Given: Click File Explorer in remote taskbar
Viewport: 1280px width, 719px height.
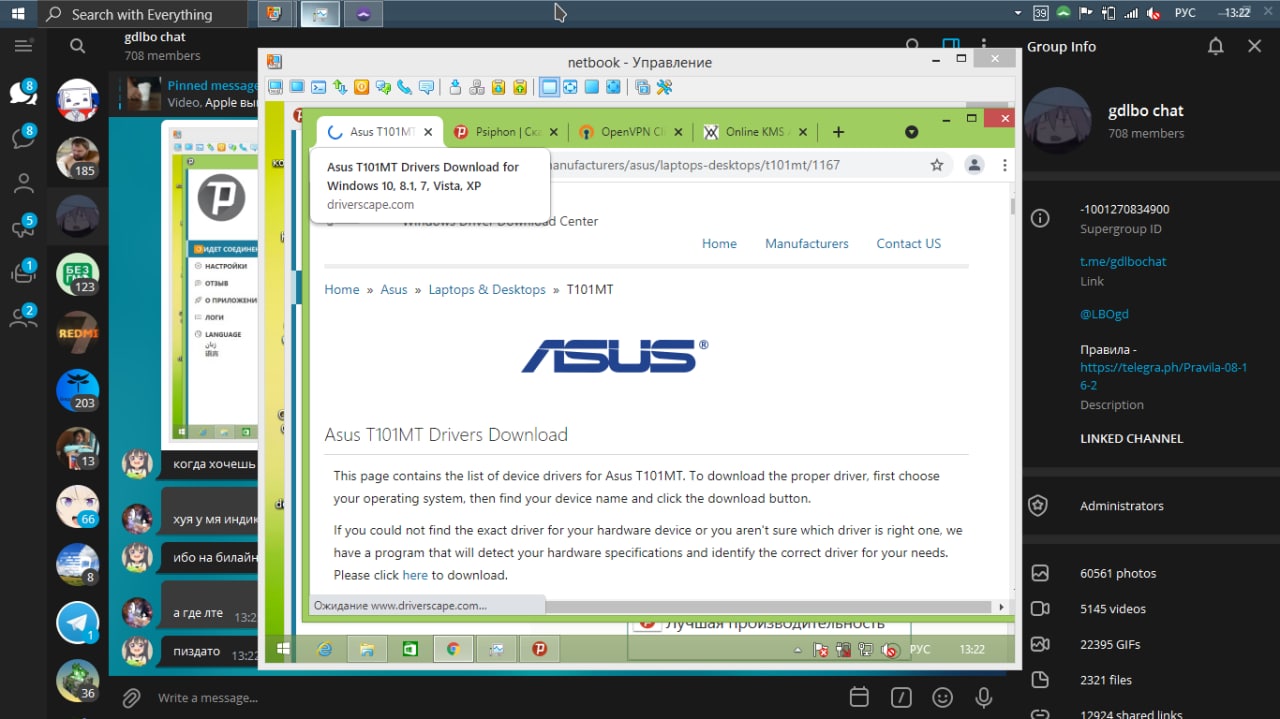Looking at the screenshot, I should point(367,649).
